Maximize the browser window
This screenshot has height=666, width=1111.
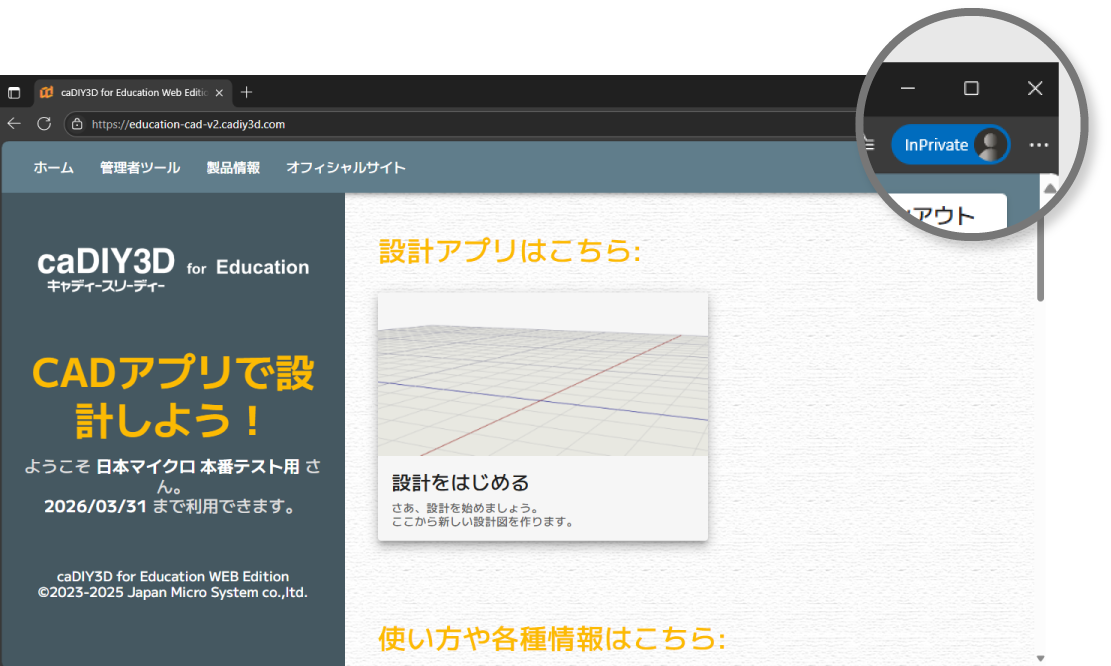tap(971, 88)
